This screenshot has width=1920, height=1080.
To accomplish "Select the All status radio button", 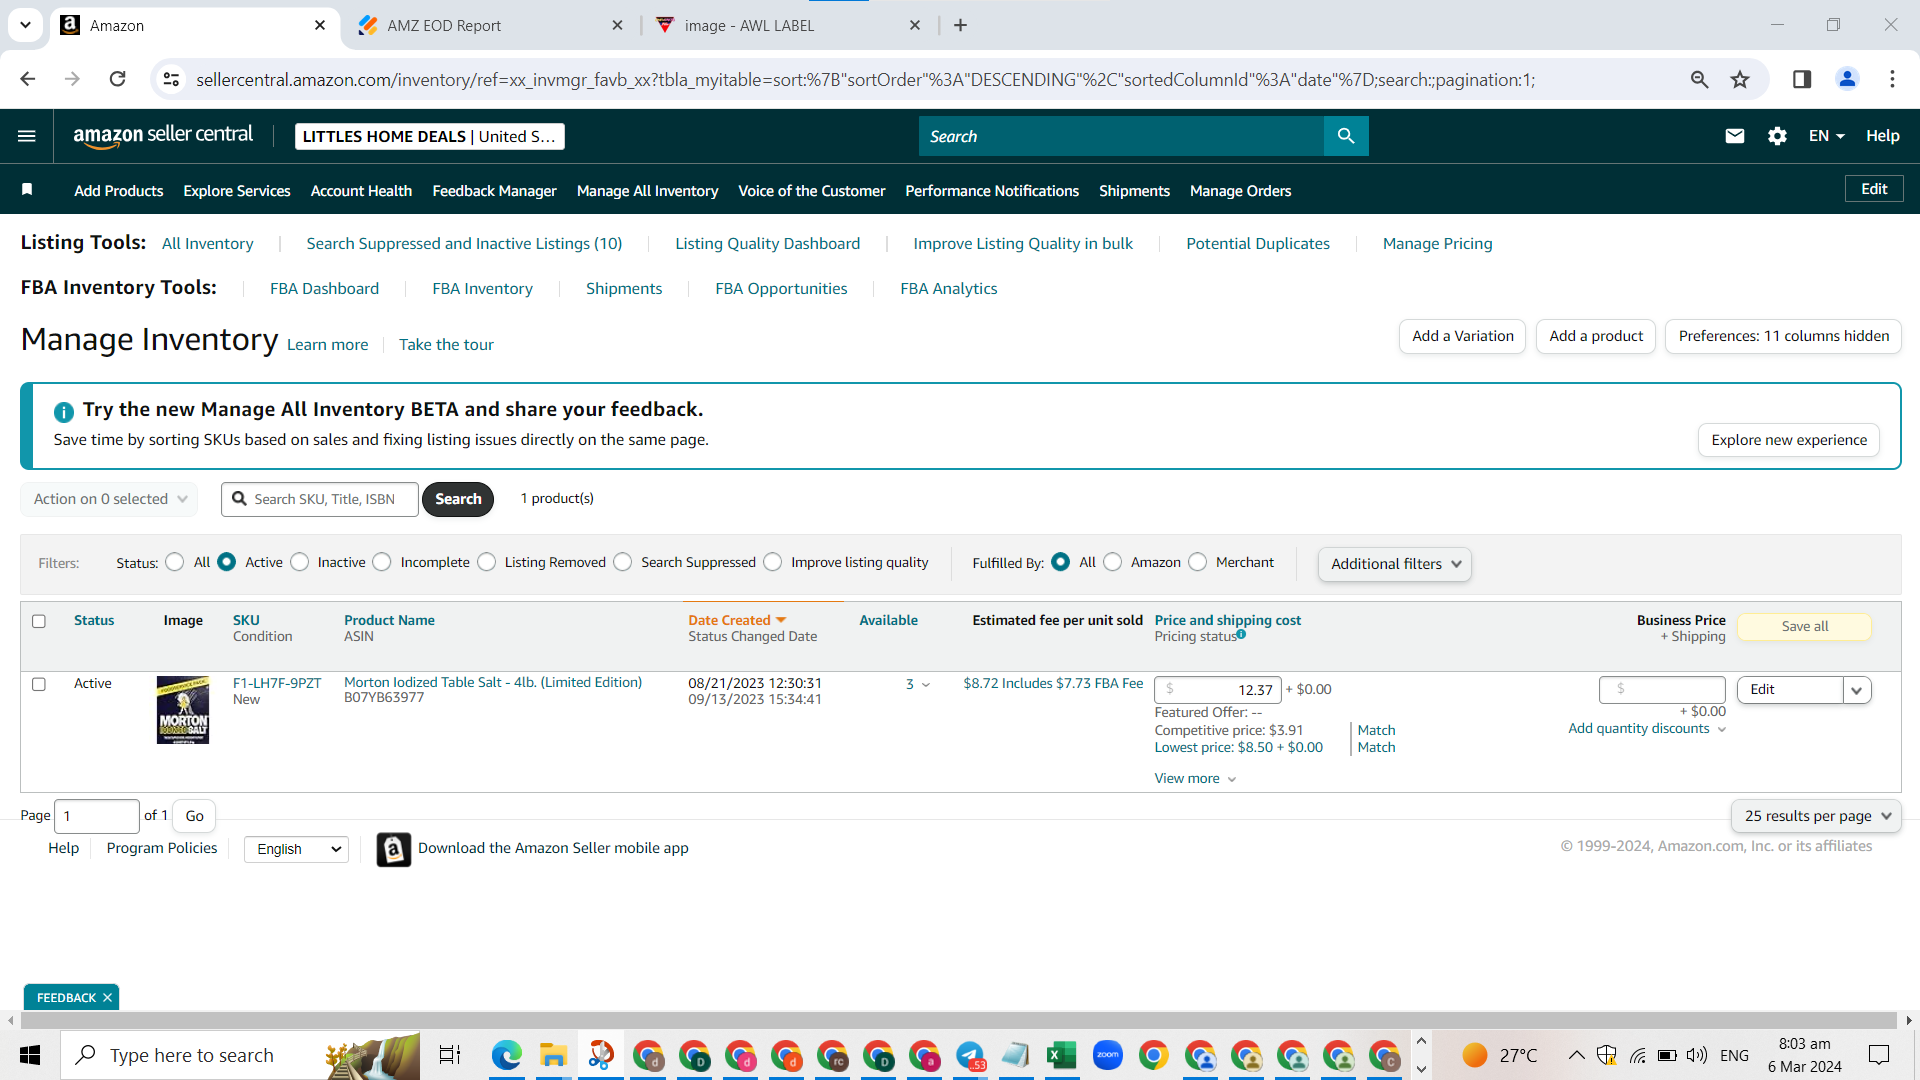I will (175, 562).
